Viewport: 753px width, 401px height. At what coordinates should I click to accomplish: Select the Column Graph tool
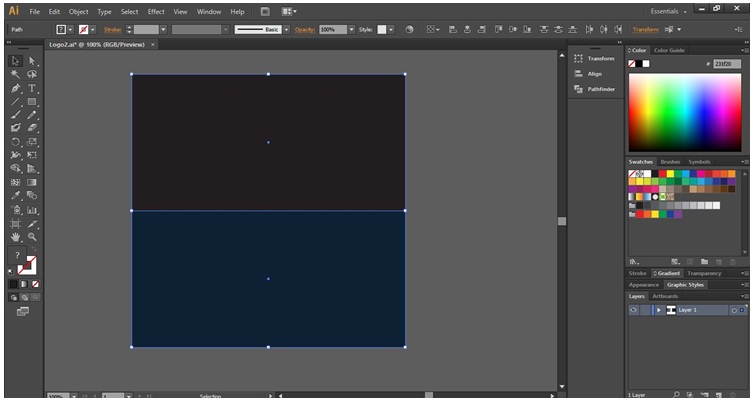point(32,210)
